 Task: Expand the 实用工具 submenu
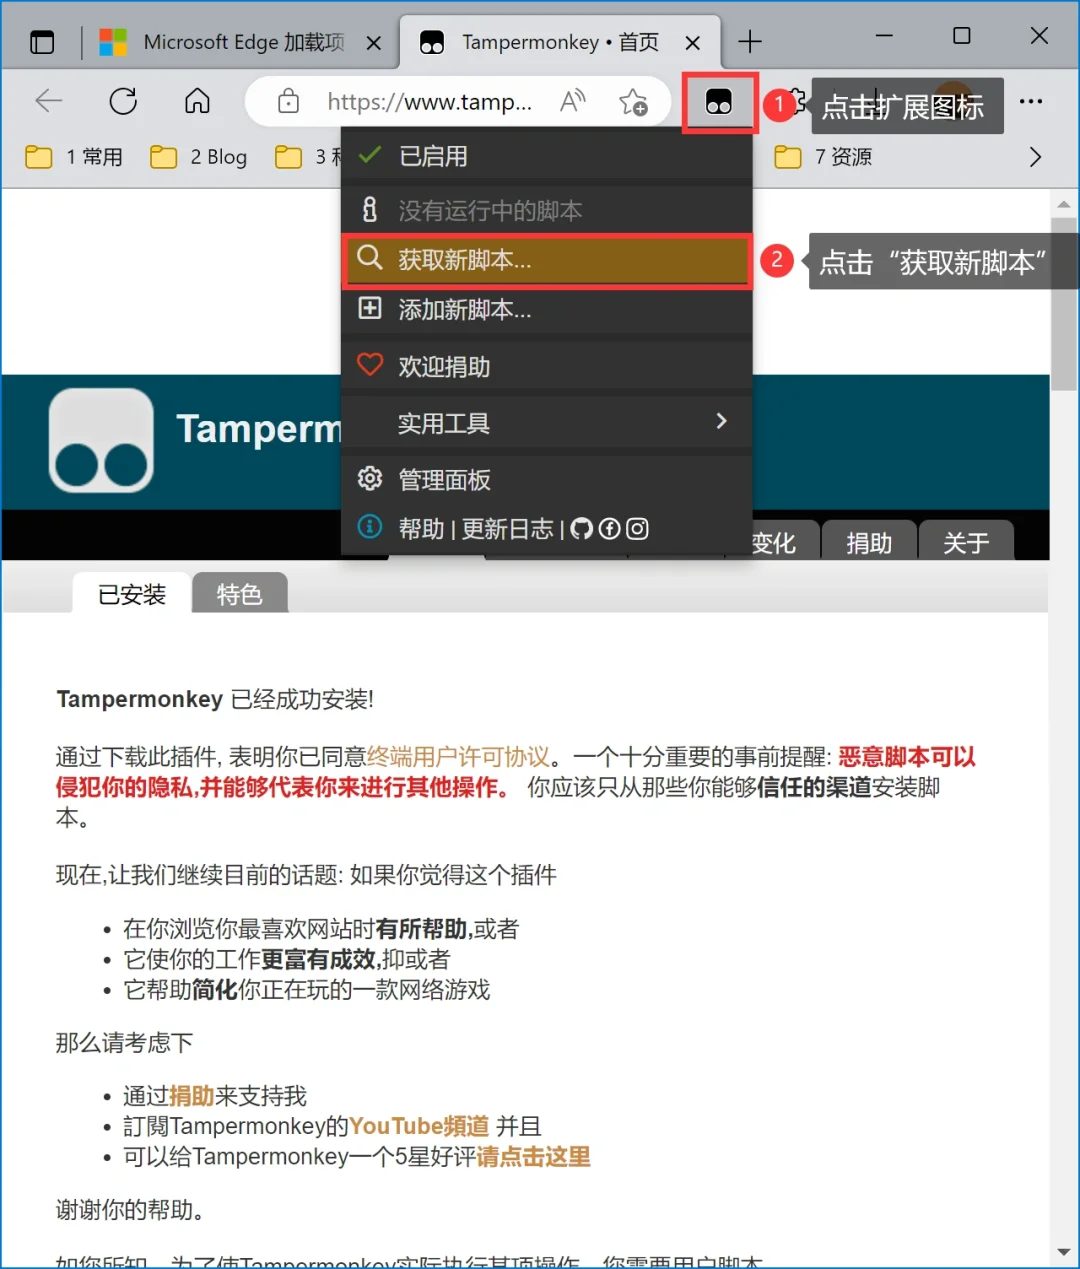coord(547,423)
